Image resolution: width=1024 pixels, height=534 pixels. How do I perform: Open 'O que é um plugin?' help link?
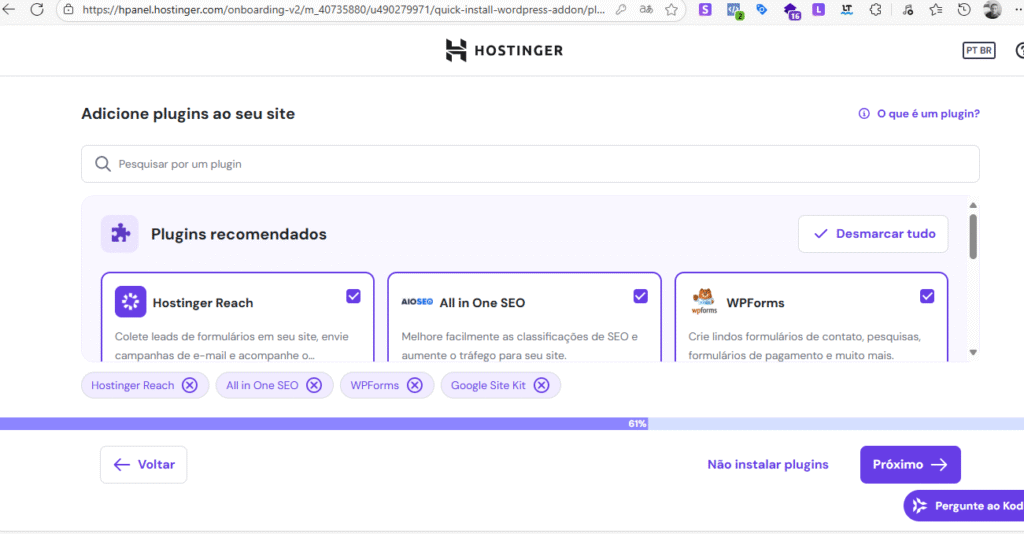[919, 114]
